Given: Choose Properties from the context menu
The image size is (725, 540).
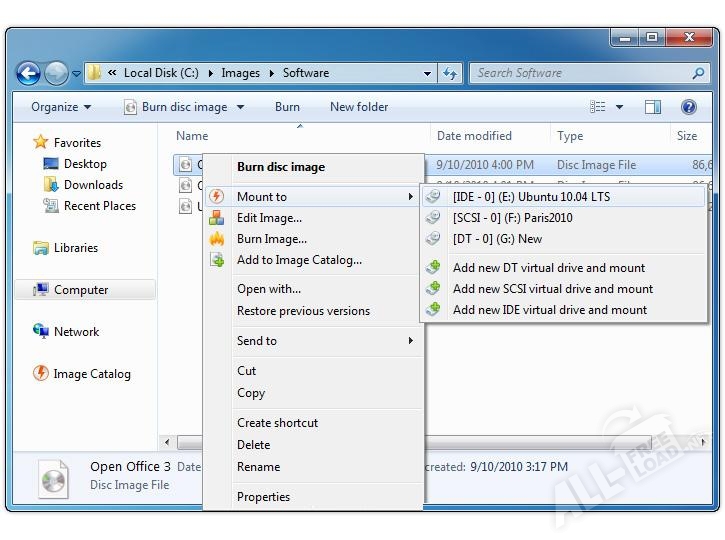Looking at the screenshot, I should pos(263,497).
